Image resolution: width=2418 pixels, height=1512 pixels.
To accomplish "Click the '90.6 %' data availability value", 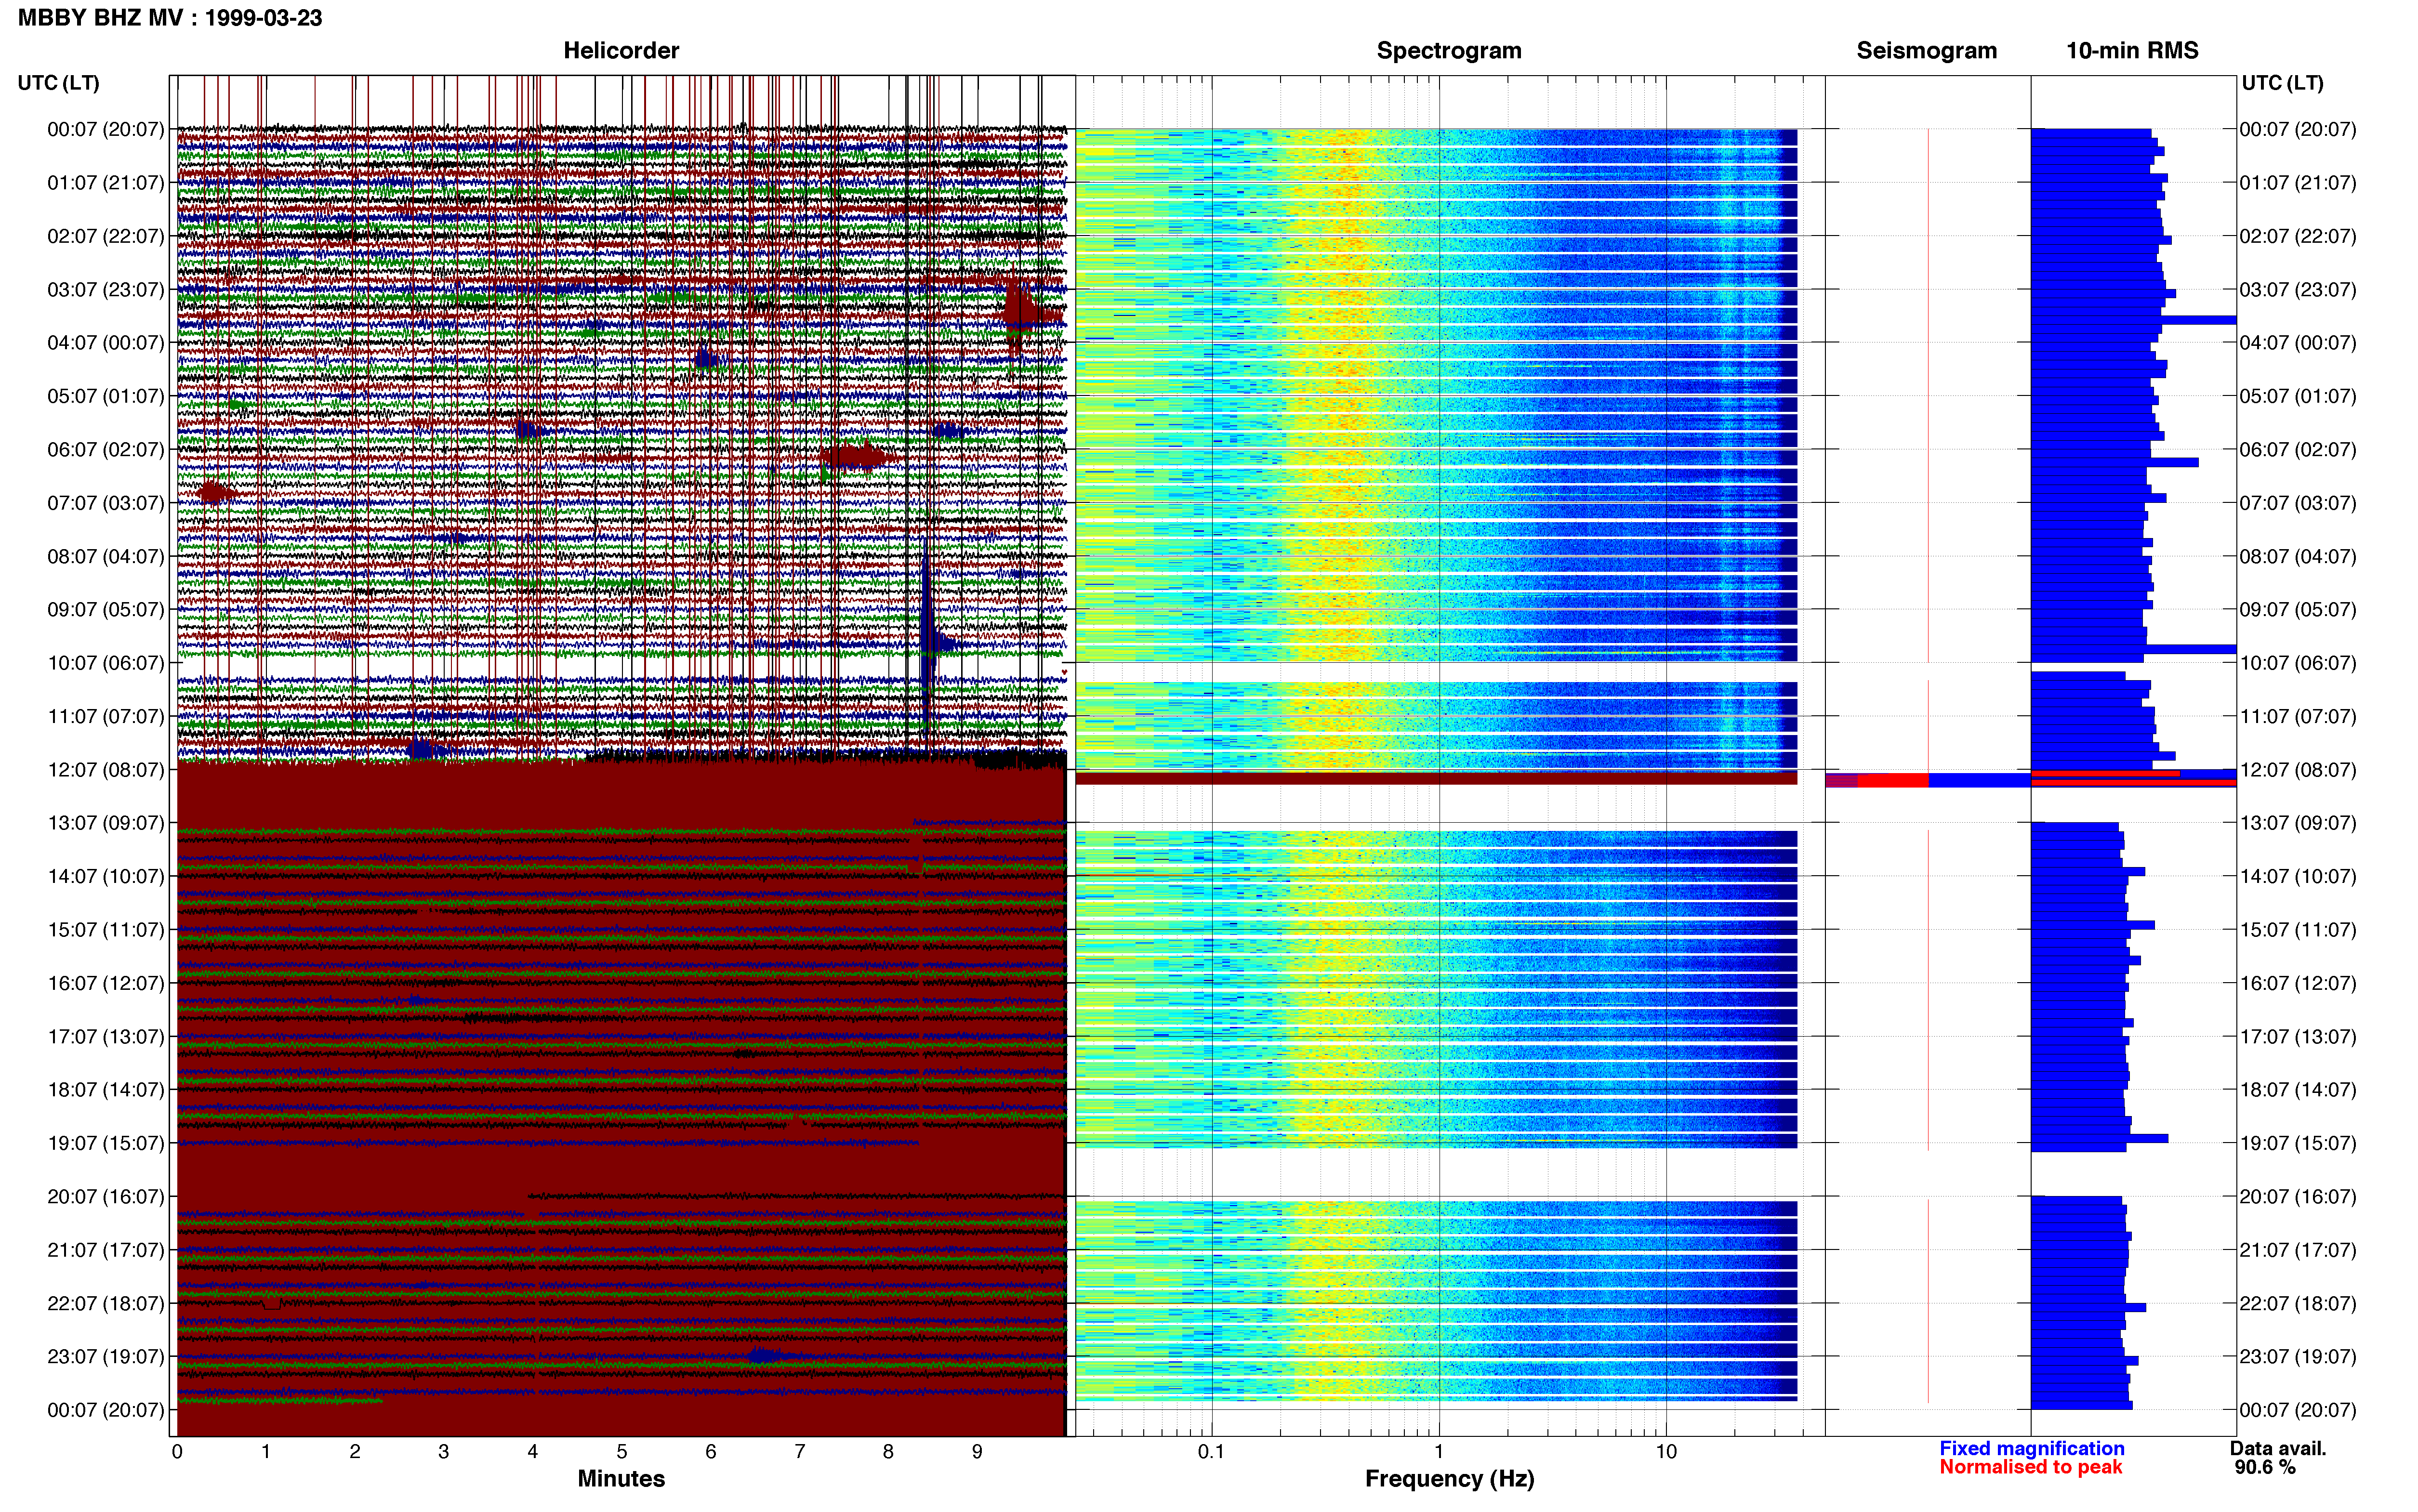I will pyautogui.click(x=2265, y=1467).
